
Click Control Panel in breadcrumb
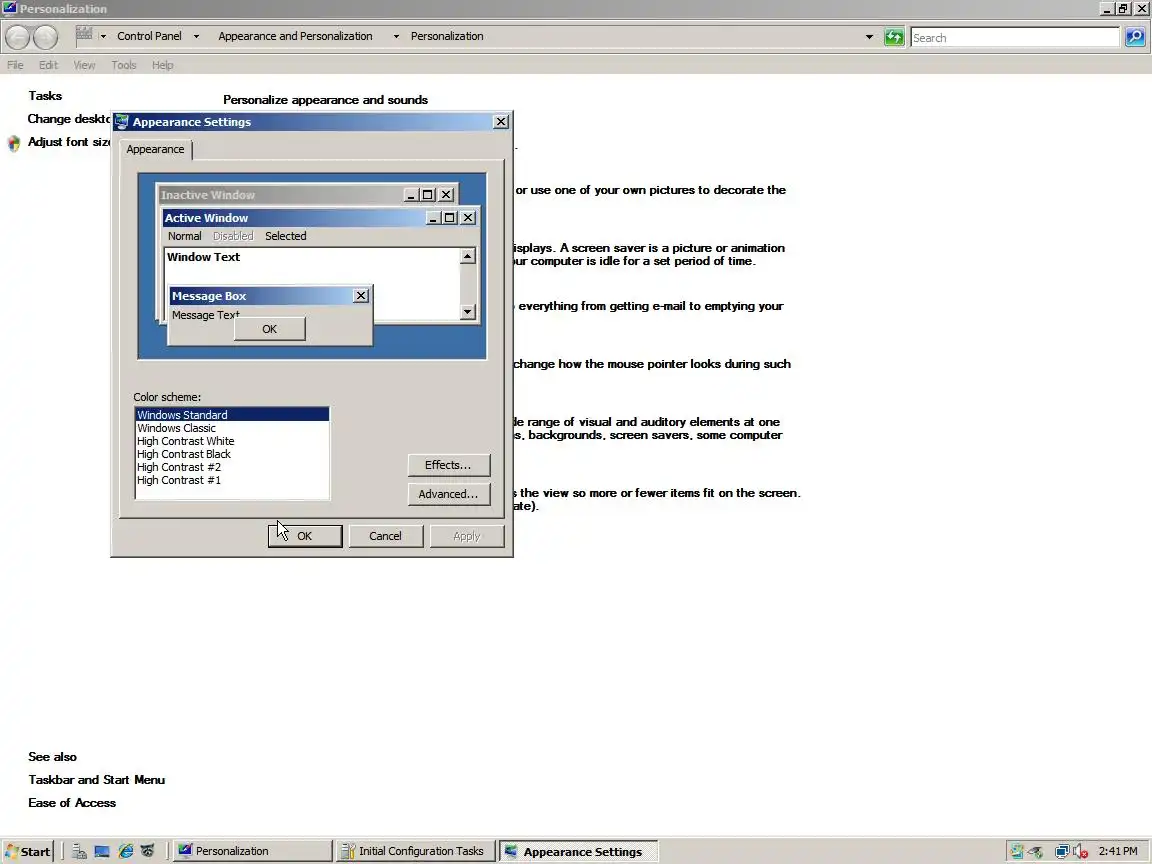(149, 36)
